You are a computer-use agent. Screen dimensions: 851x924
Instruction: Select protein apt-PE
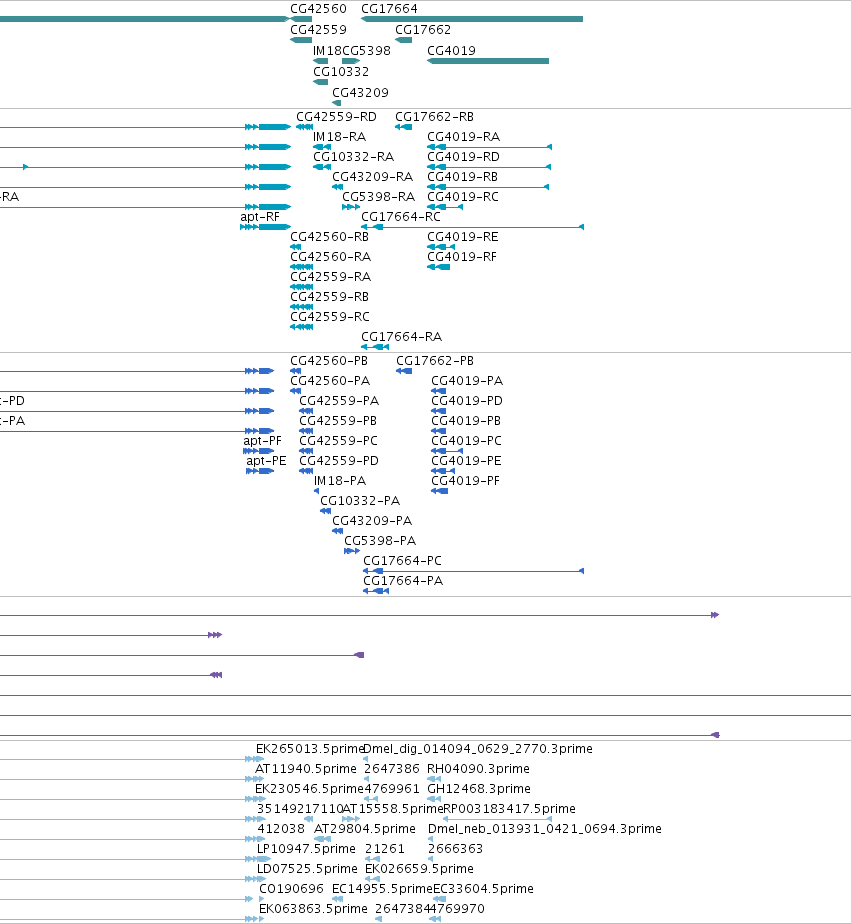tap(266, 461)
